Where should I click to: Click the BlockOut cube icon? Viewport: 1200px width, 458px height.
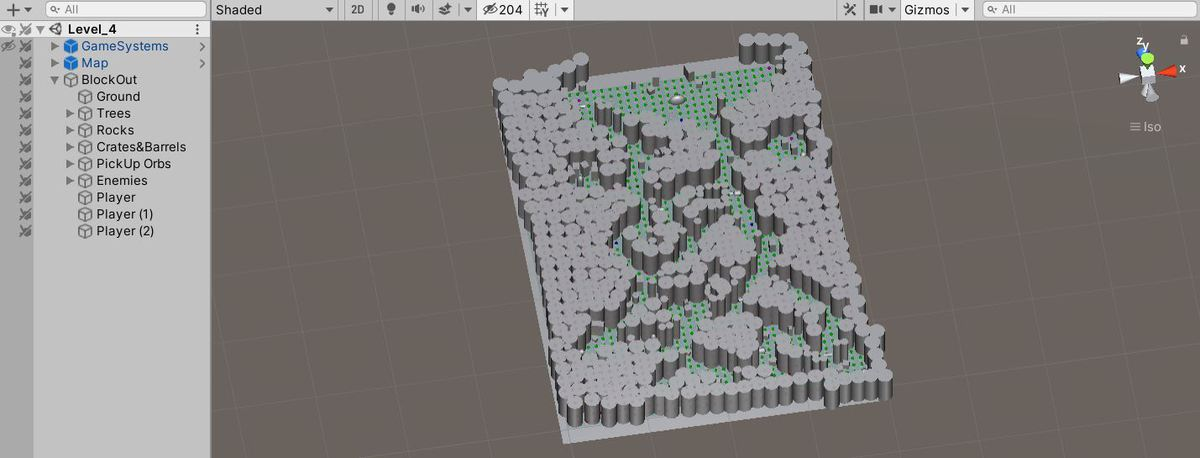[x=71, y=80]
